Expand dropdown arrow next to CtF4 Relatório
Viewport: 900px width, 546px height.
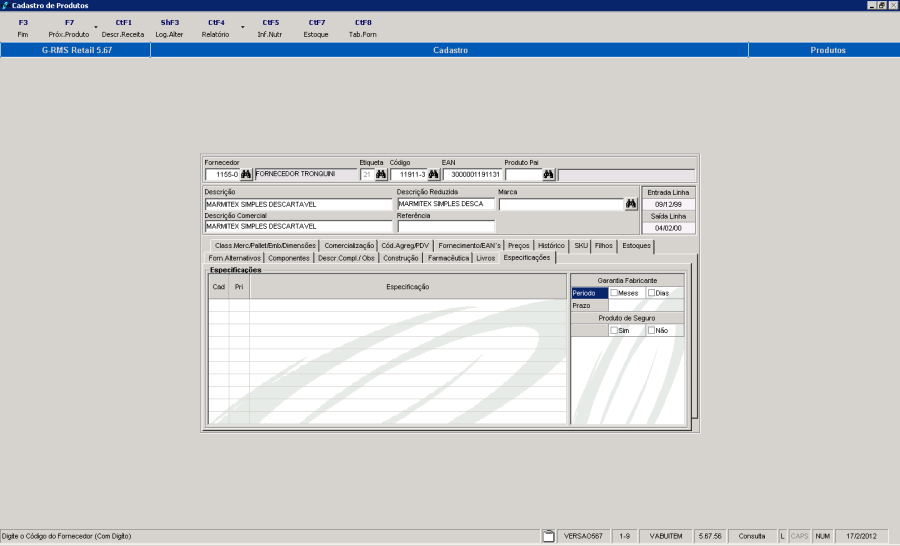pos(243,27)
